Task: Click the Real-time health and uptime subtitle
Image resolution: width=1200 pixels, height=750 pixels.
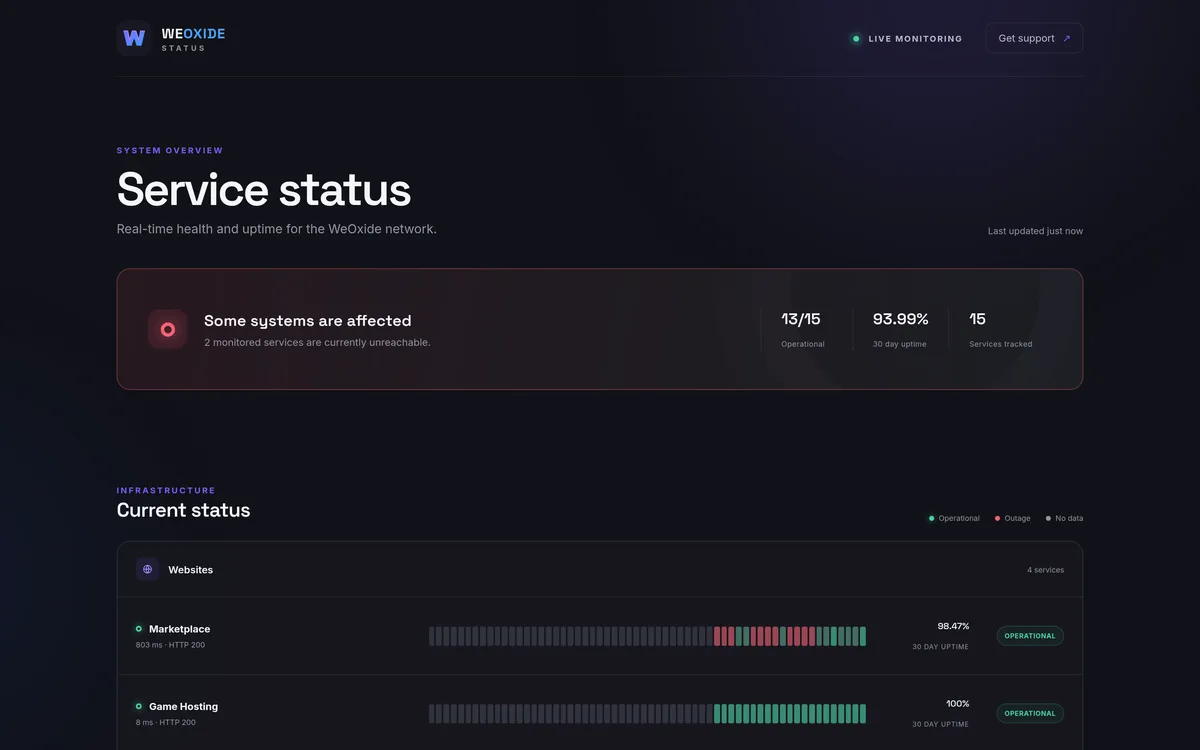Action: click(x=277, y=229)
